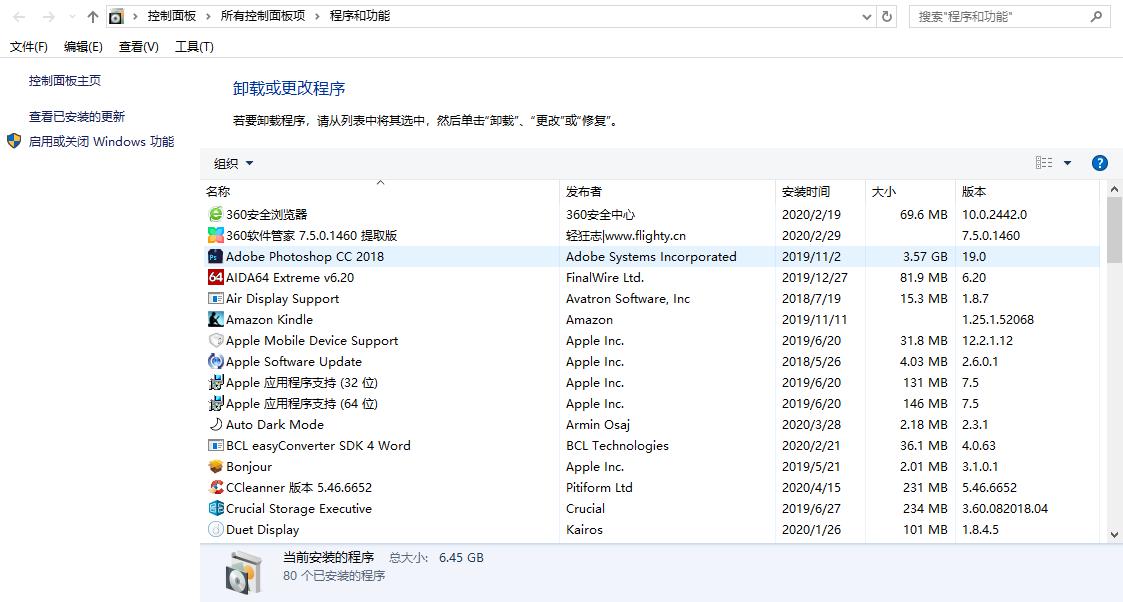Open the change-view options dropdown arrow

[1066, 162]
